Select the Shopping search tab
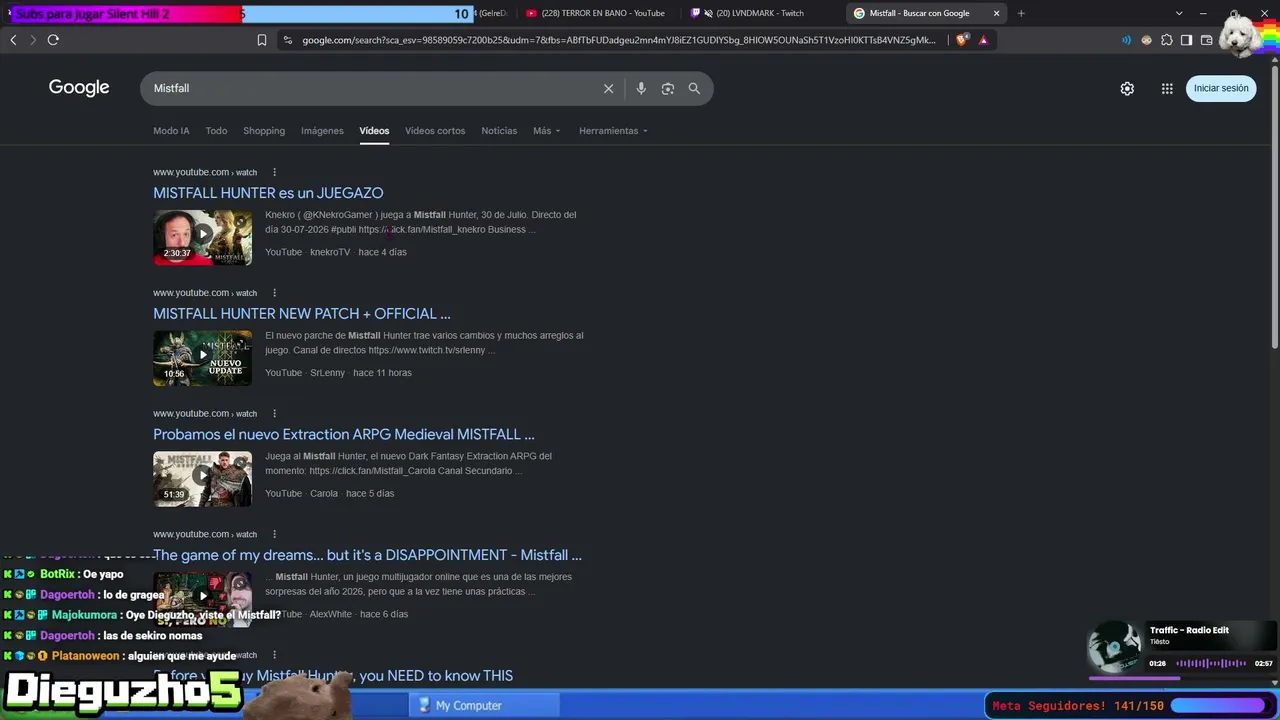Image resolution: width=1280 pixels, height=720 pixels. click(264, 131)
